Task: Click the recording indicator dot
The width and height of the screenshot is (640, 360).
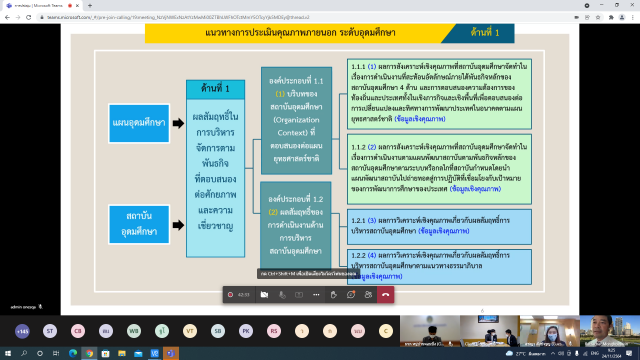Action: point(230,295)
